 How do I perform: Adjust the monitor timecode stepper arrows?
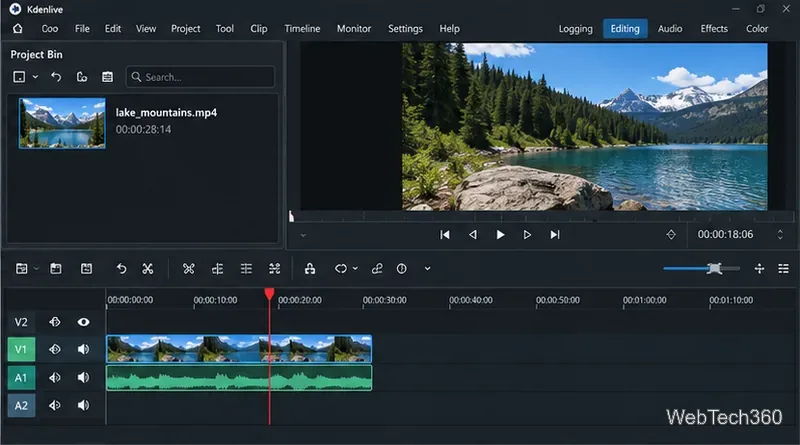[780, 235]
